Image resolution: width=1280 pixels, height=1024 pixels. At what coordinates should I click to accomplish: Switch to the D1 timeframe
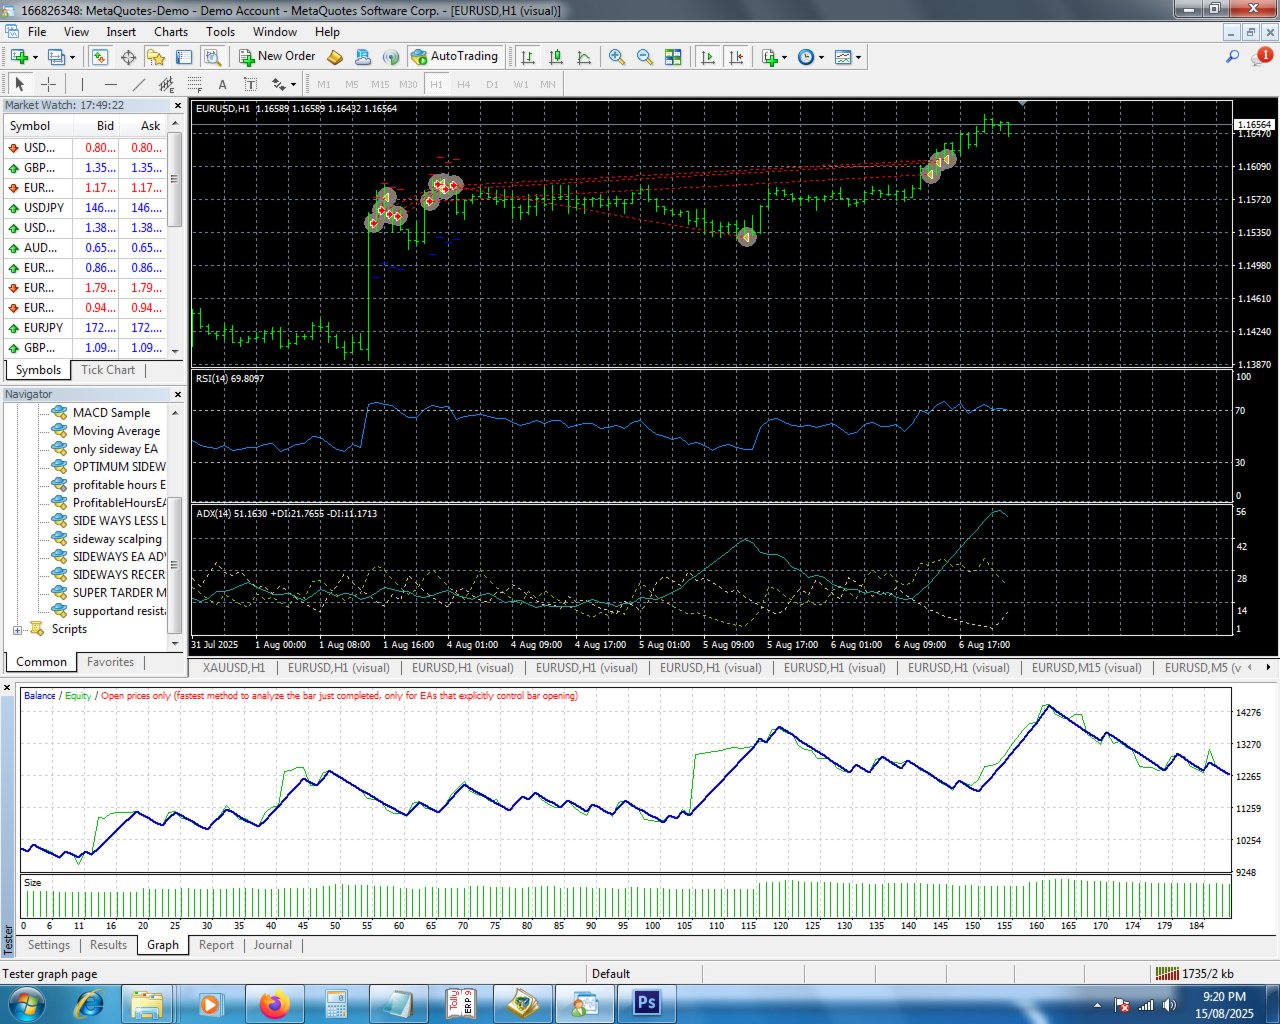click(492, 84)
